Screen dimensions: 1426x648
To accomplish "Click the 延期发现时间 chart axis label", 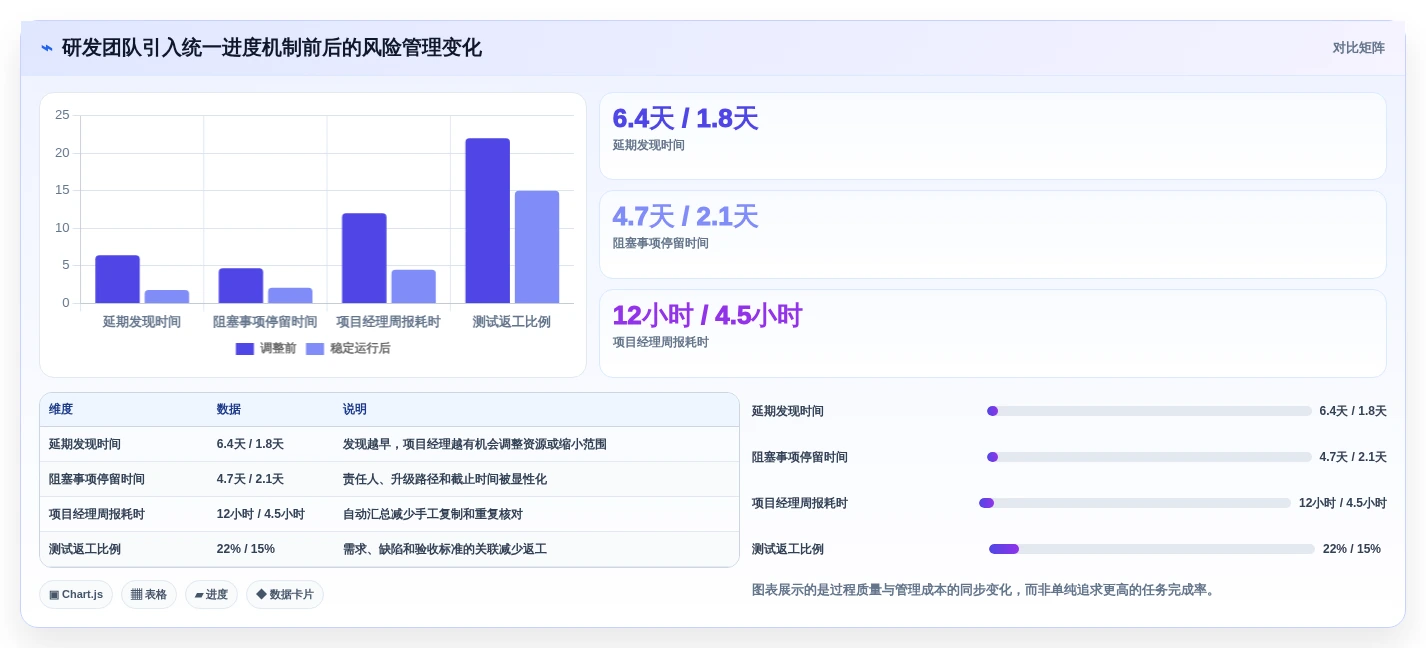I will [x=142, y=322].
